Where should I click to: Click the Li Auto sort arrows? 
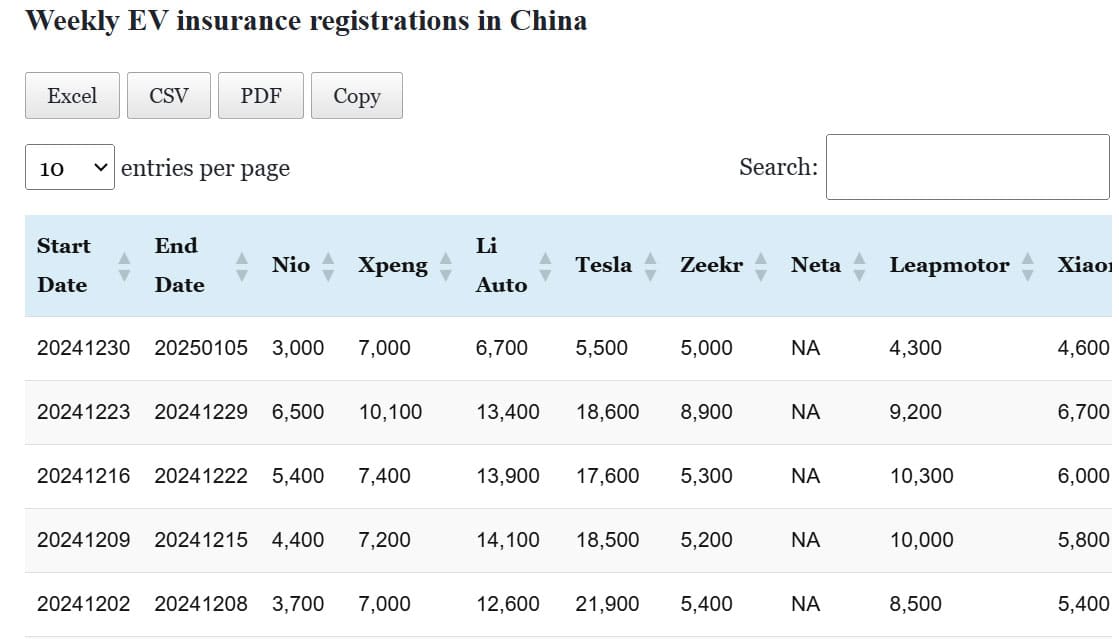pos(545,266)
